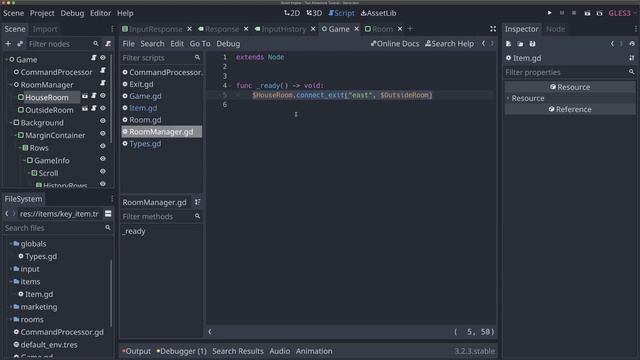Toggle alphabetical sorting of methods list

click(198, 202)
